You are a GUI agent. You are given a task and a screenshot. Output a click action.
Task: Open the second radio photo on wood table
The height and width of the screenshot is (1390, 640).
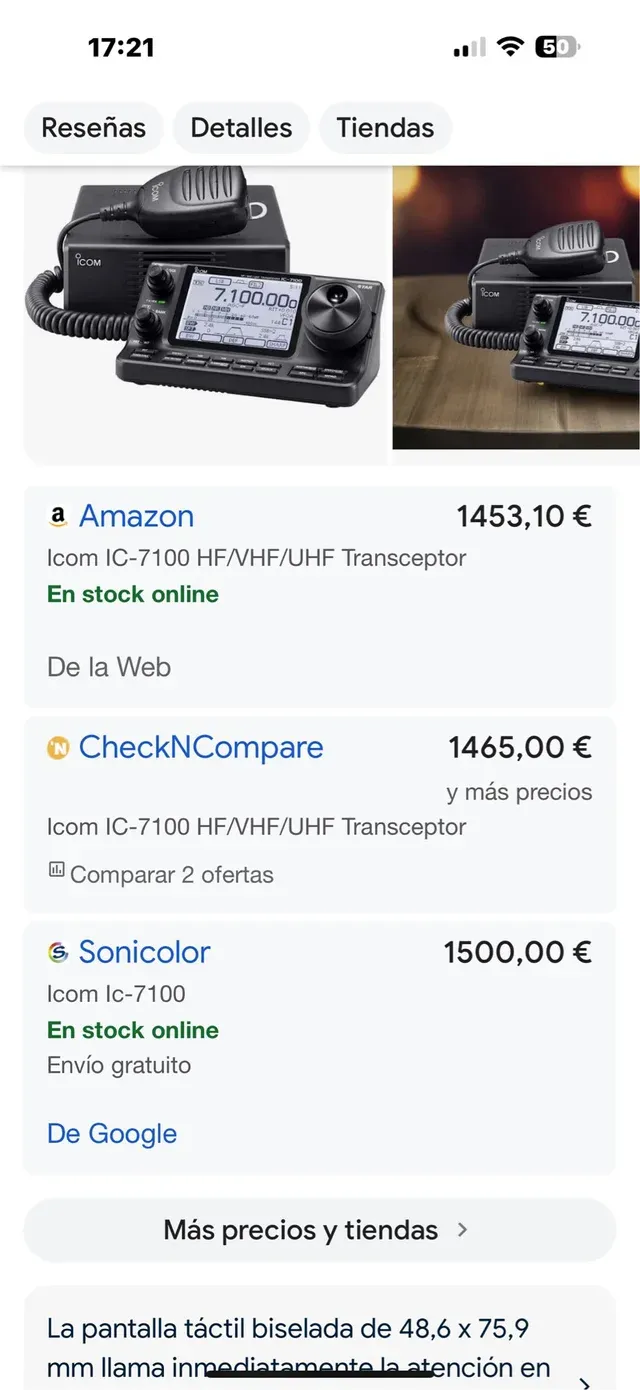[516, 308]
